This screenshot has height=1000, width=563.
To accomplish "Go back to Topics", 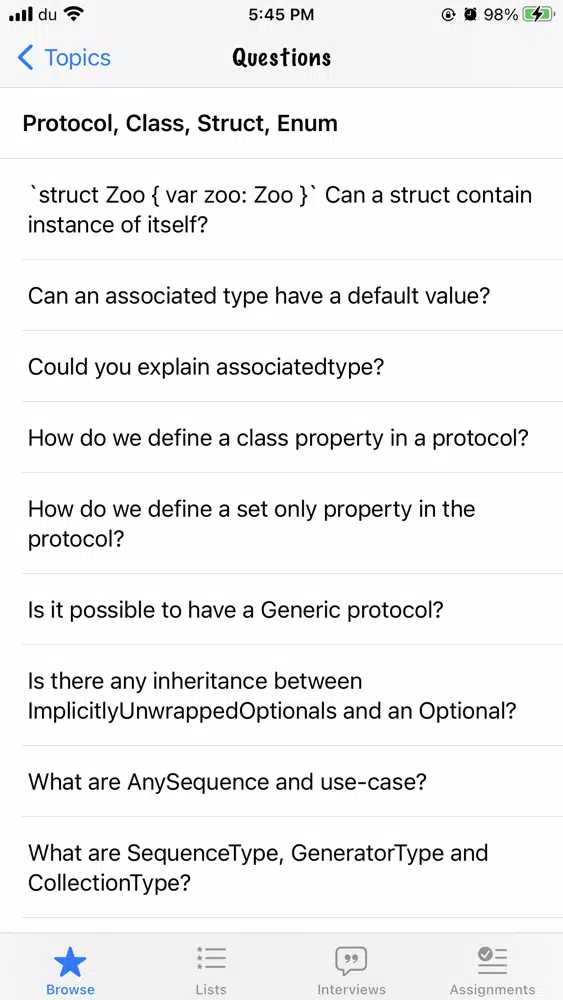I will (x=64, y=57).
